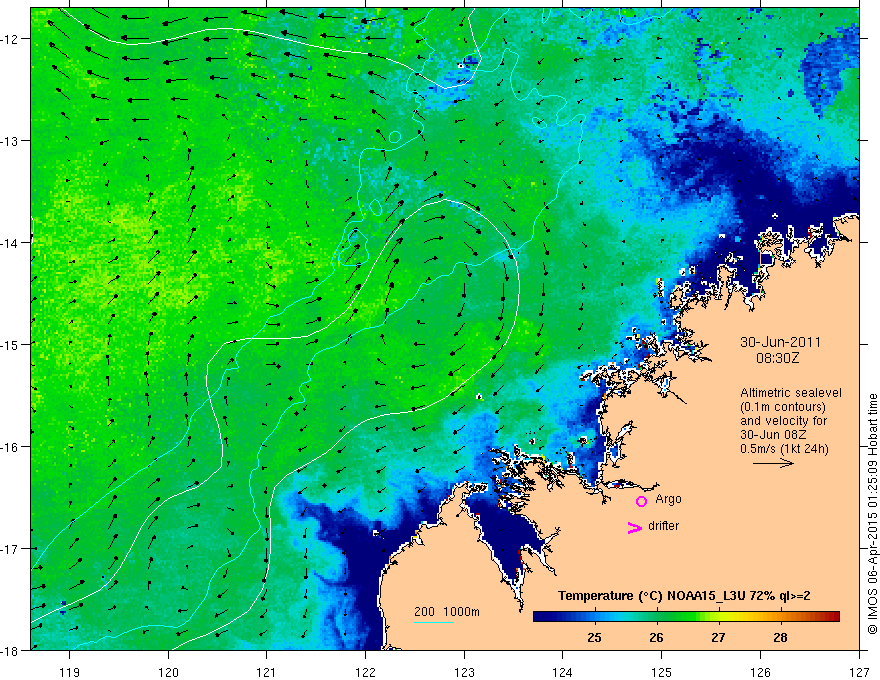This screenshot has height=680, width=880.
Task: Click the "and velocity for" caption line
Action: (x=783, y=421)
